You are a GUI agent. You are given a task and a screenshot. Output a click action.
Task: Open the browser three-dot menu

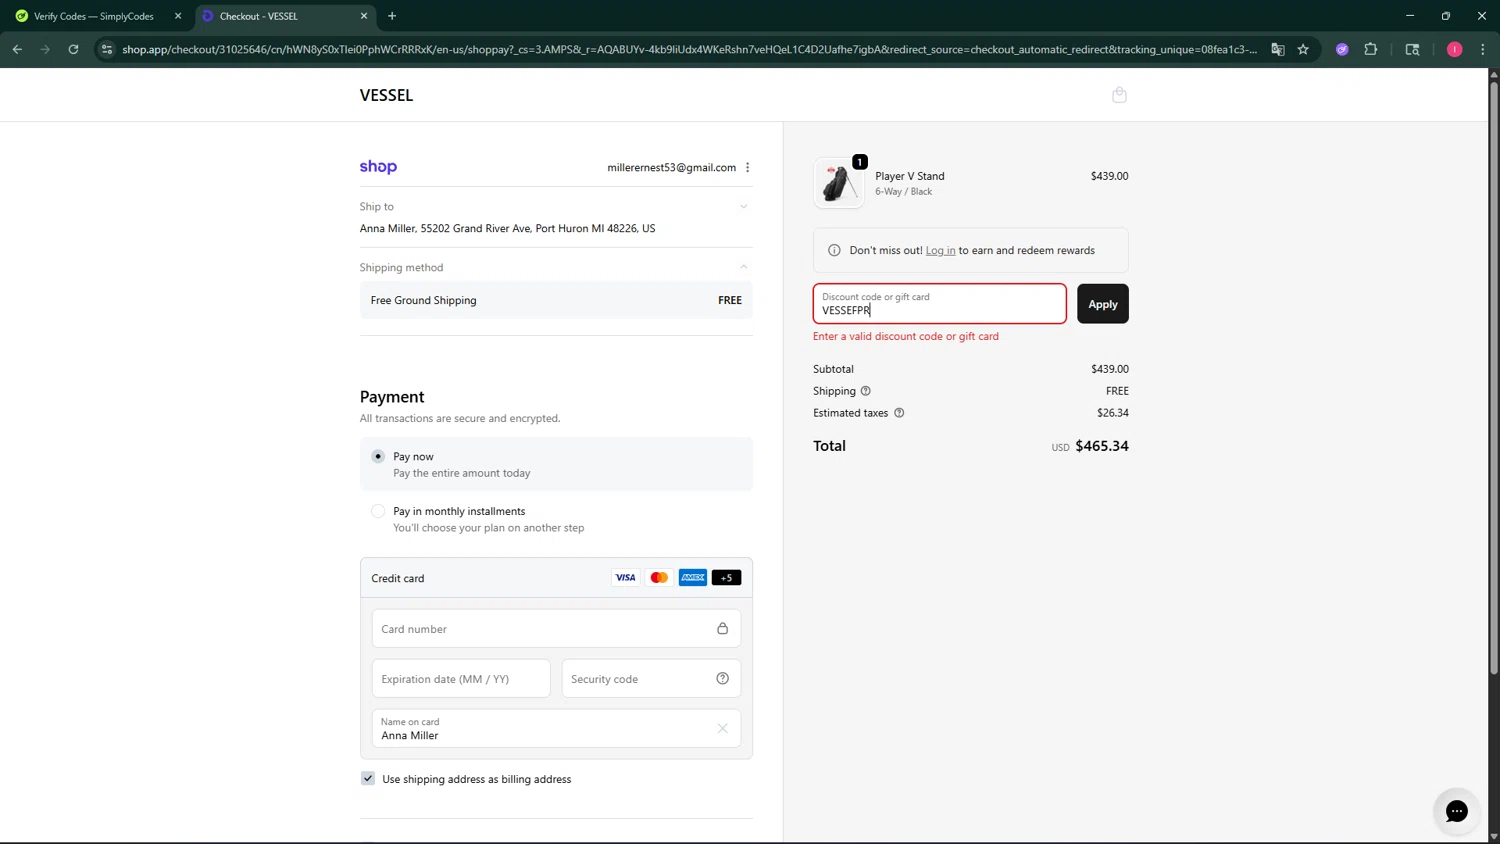(1483, 49)
